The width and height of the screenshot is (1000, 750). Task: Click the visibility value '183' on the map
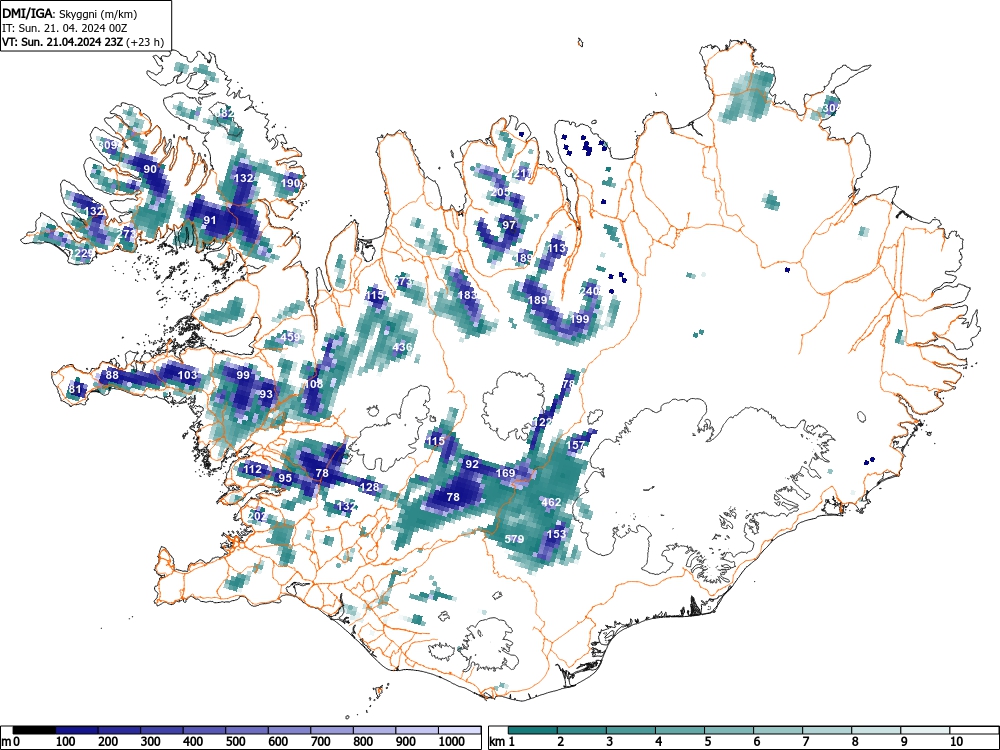tap(467, 295)
